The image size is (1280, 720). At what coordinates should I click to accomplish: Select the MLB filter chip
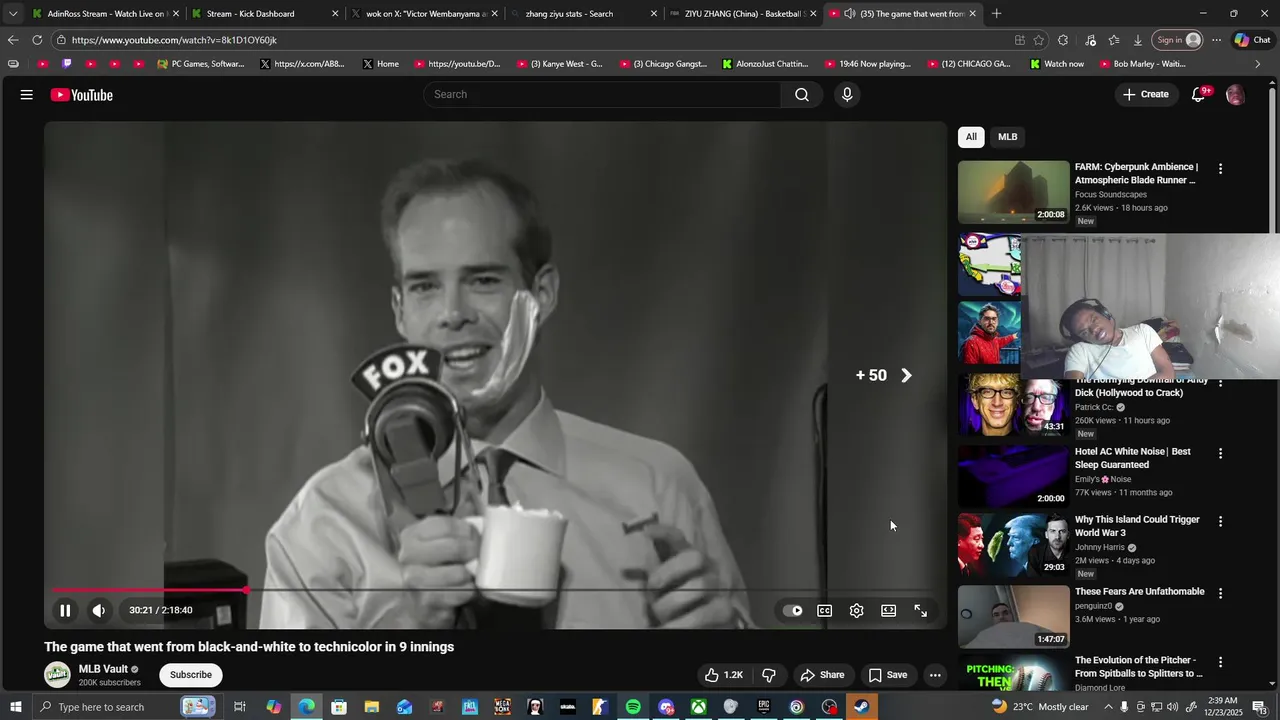tap(1008, 137)
